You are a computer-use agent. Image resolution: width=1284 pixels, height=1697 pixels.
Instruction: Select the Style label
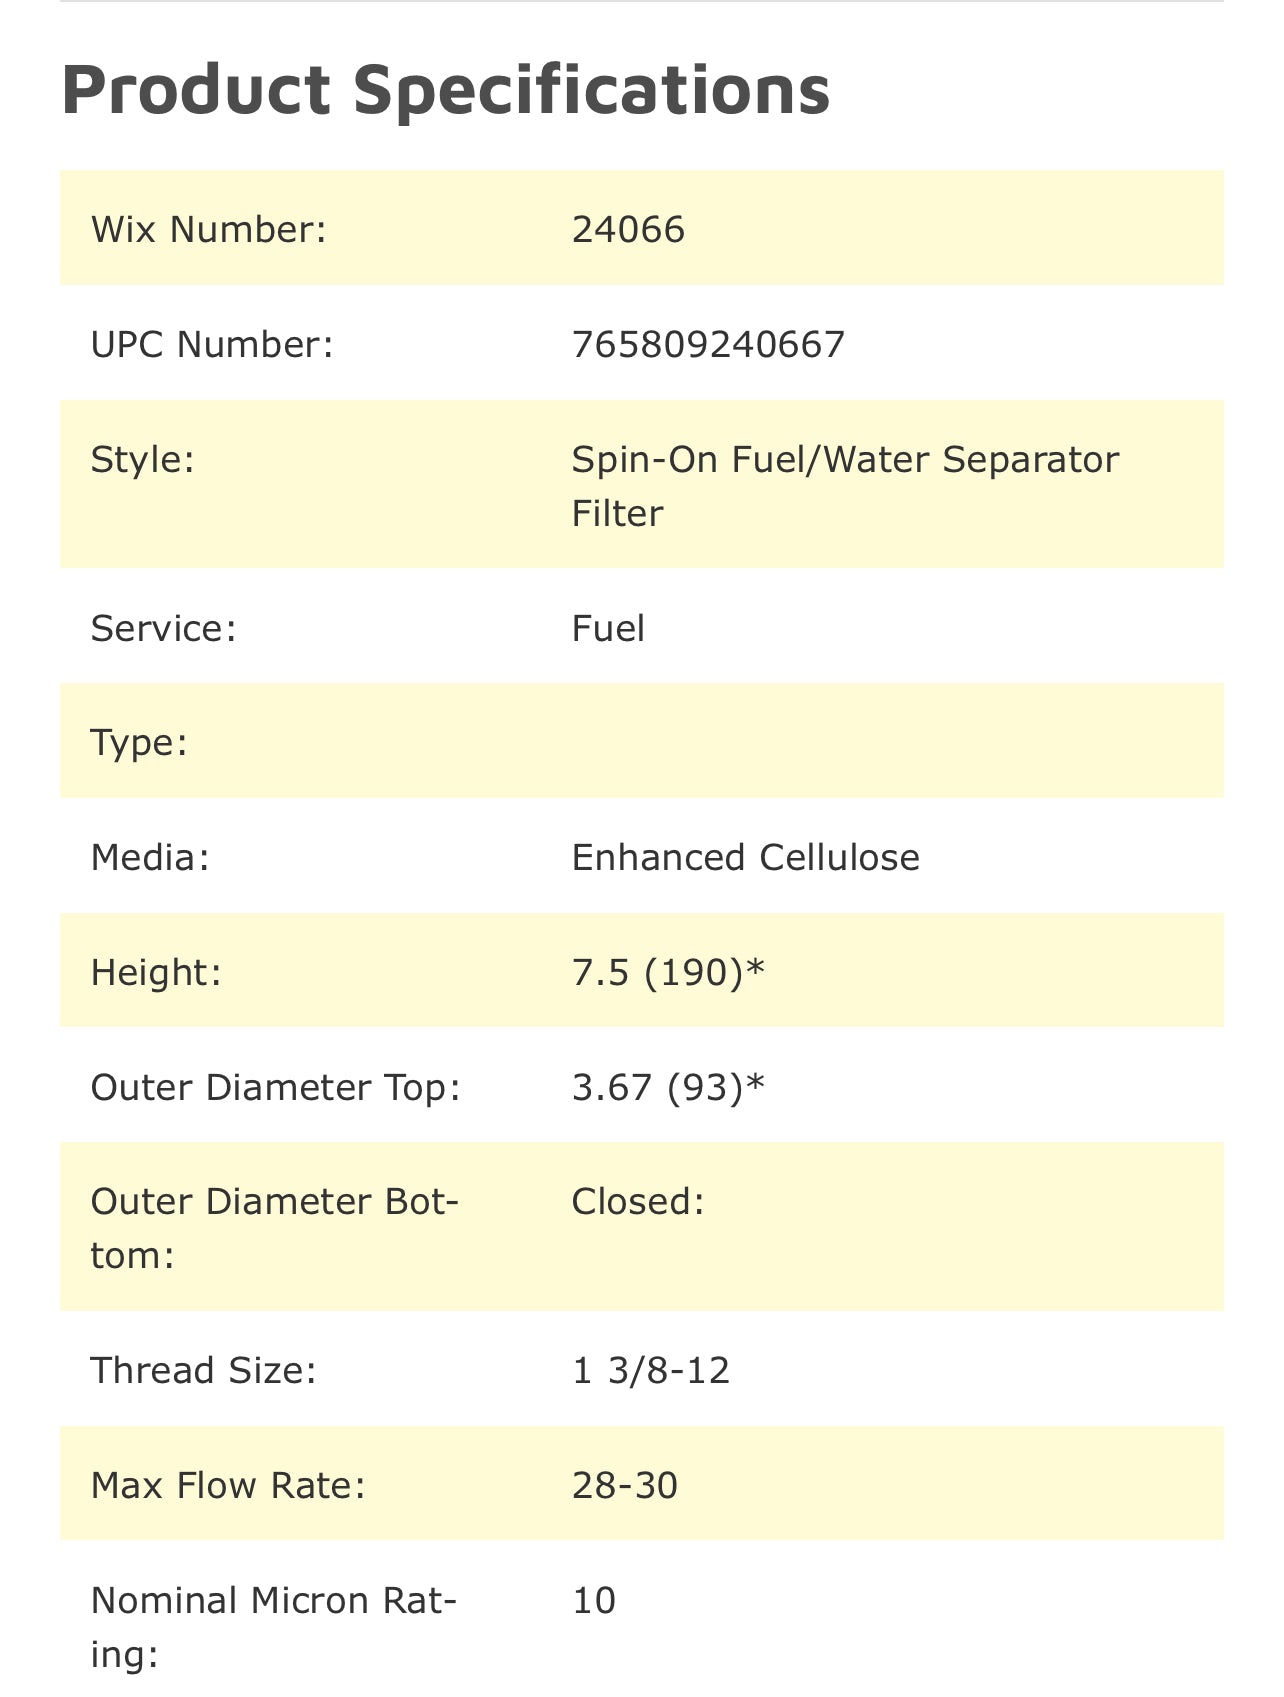tap(142, 460)
